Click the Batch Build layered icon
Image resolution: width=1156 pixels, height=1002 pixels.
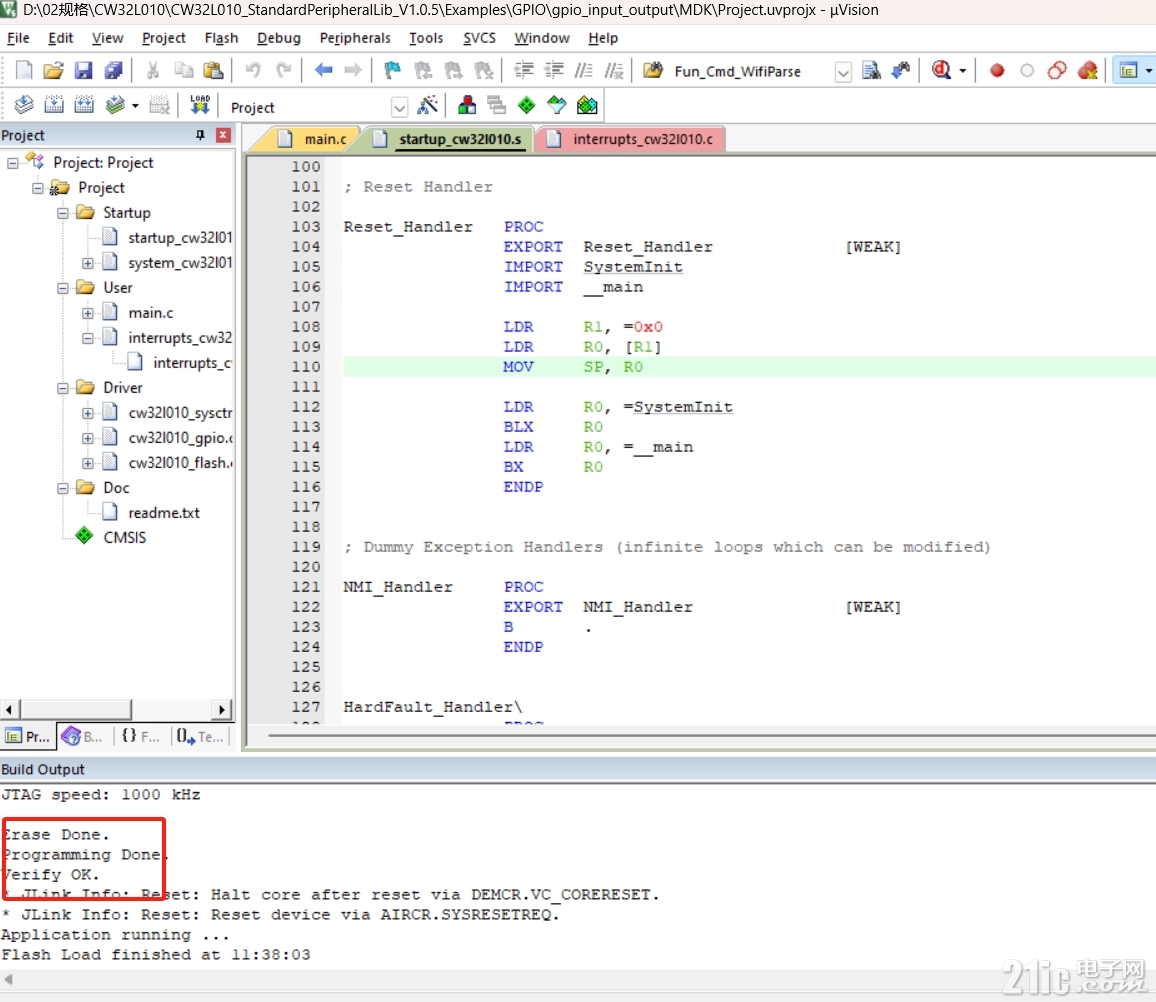coord(114,105)
